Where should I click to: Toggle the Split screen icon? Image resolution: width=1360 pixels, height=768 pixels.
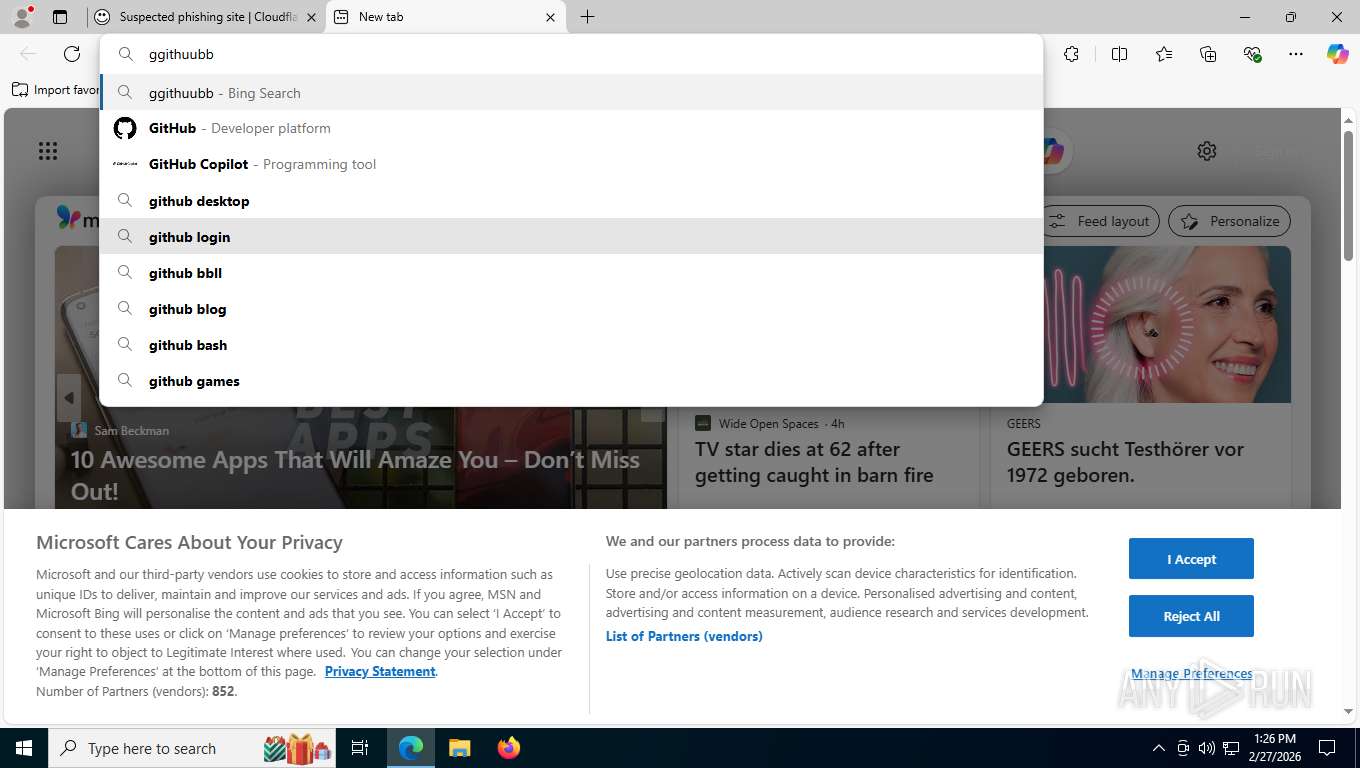tap(1120, 54)
